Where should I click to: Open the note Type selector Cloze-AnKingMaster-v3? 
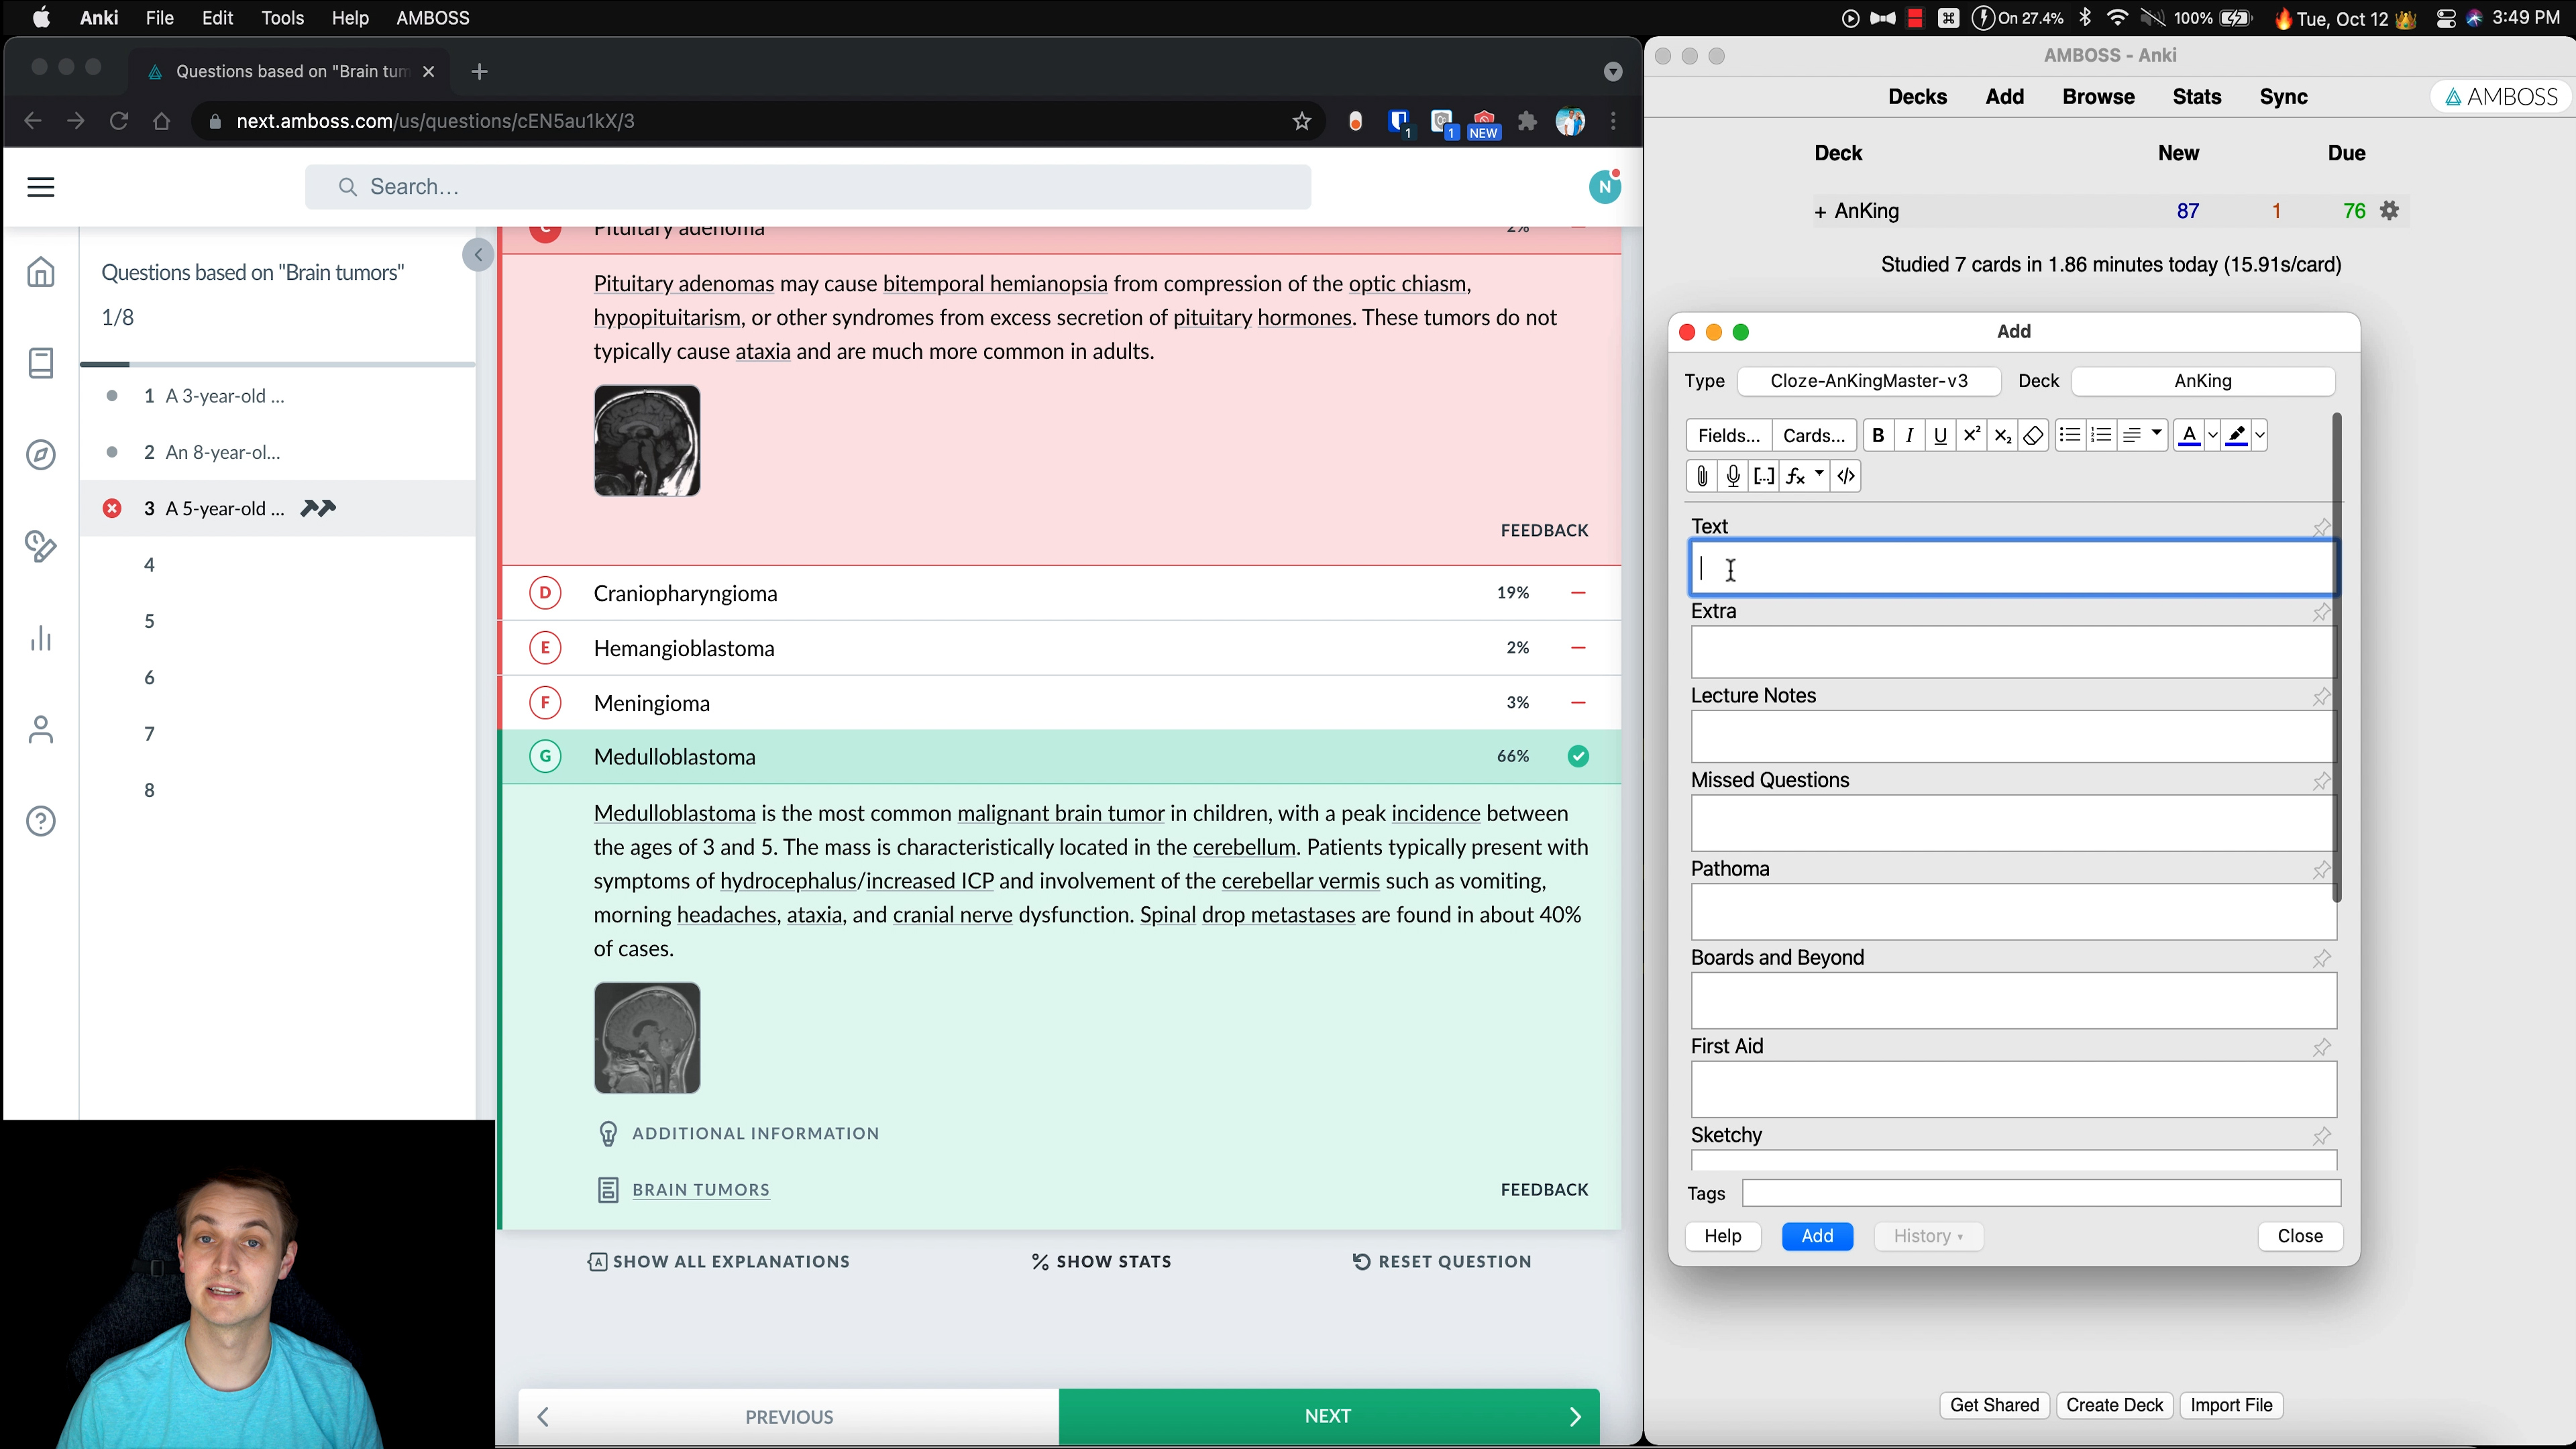tap(1869, 381)
